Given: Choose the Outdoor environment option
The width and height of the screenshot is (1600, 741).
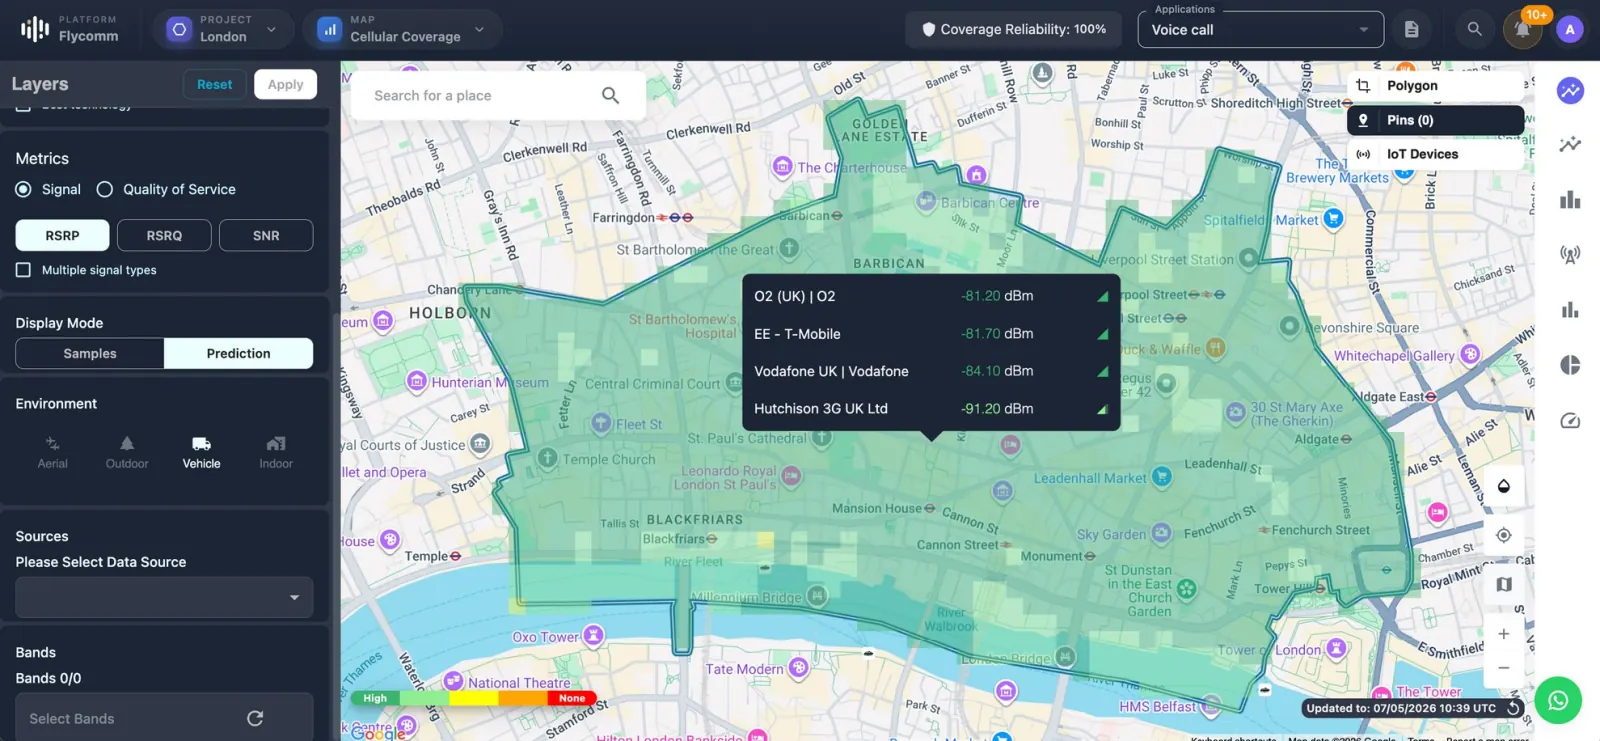Looking at the screenshot, I should coord(127,452).
